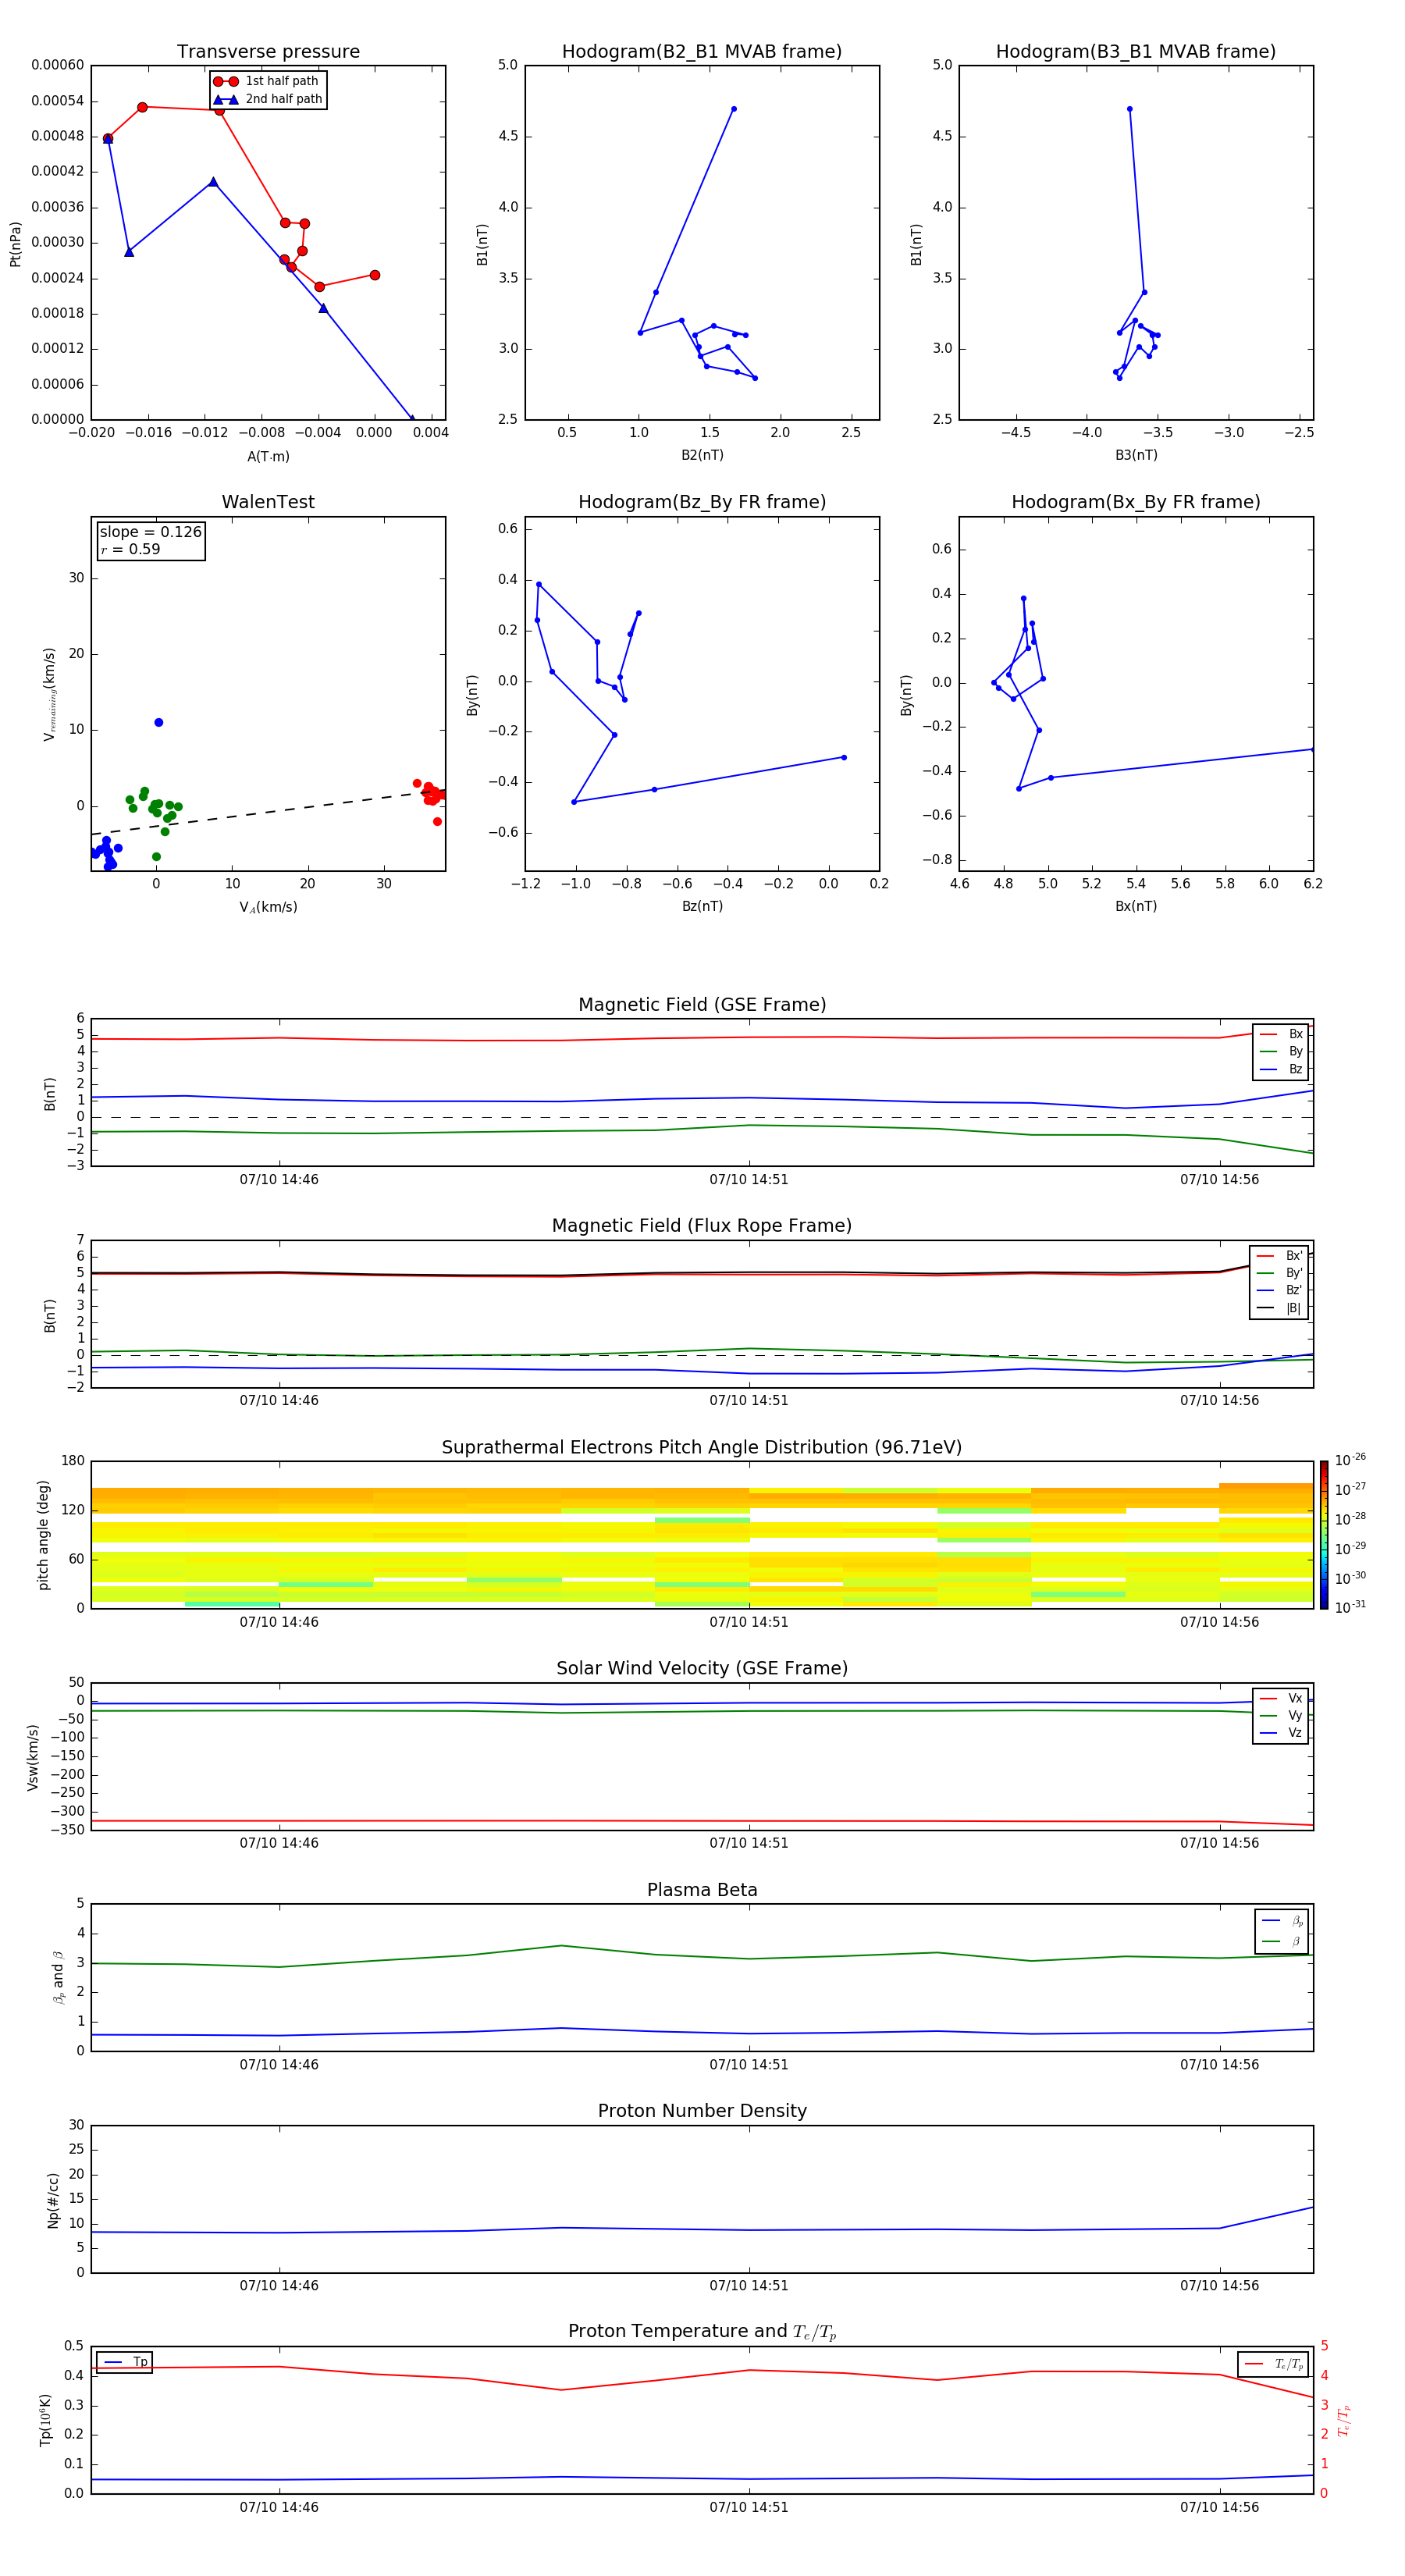Click the 'Magnetic Field (GSE Frame)' title
Viewport: 1405px width, 2576px height.
[x=702, y=1005]
